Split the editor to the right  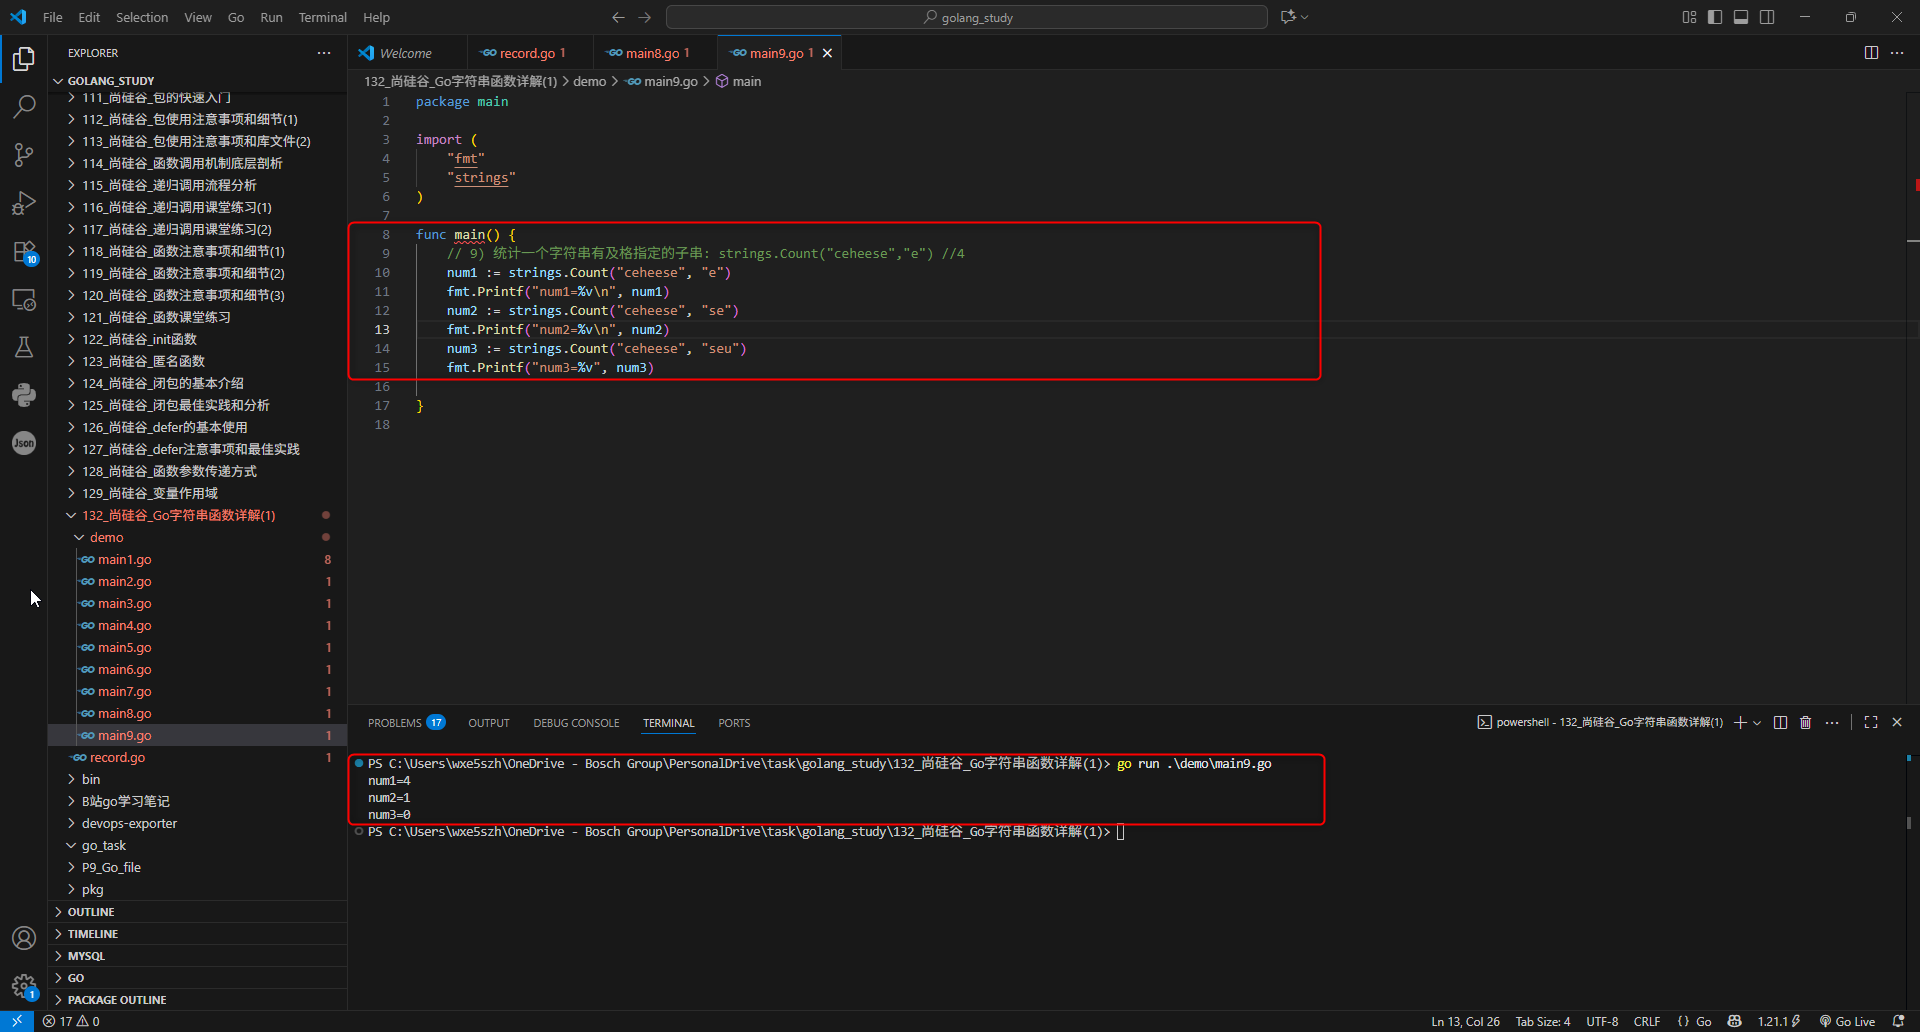[x=1871, y=53]
